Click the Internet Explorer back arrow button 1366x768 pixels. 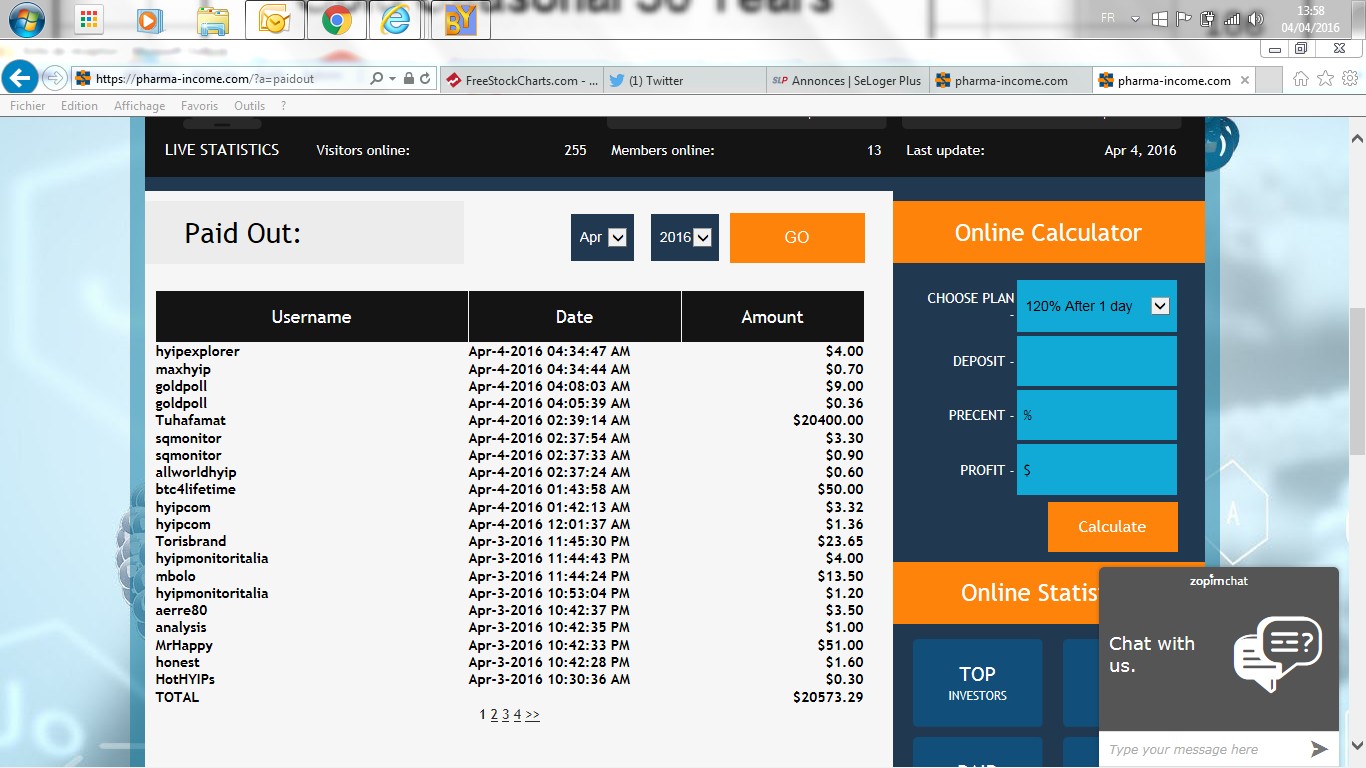[x=21, y=78]
